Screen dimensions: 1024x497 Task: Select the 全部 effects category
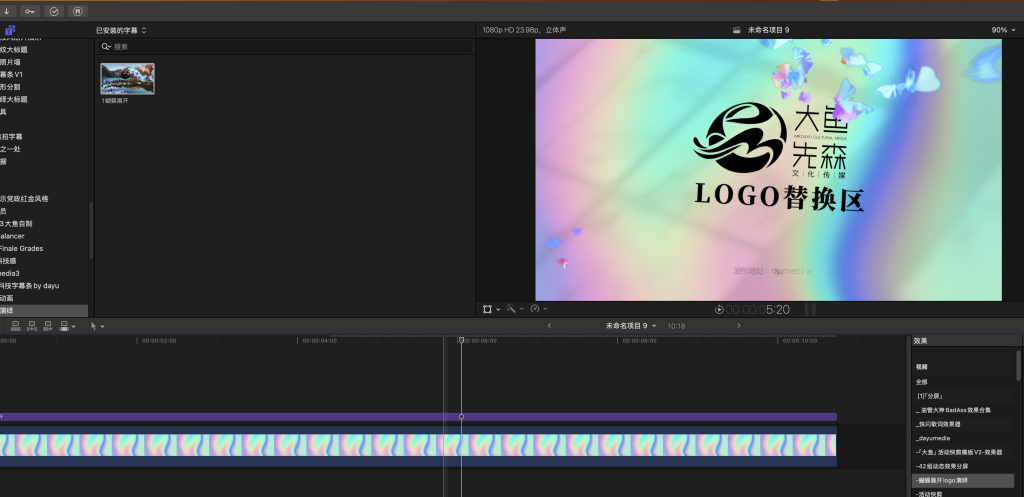pos(921,382)
